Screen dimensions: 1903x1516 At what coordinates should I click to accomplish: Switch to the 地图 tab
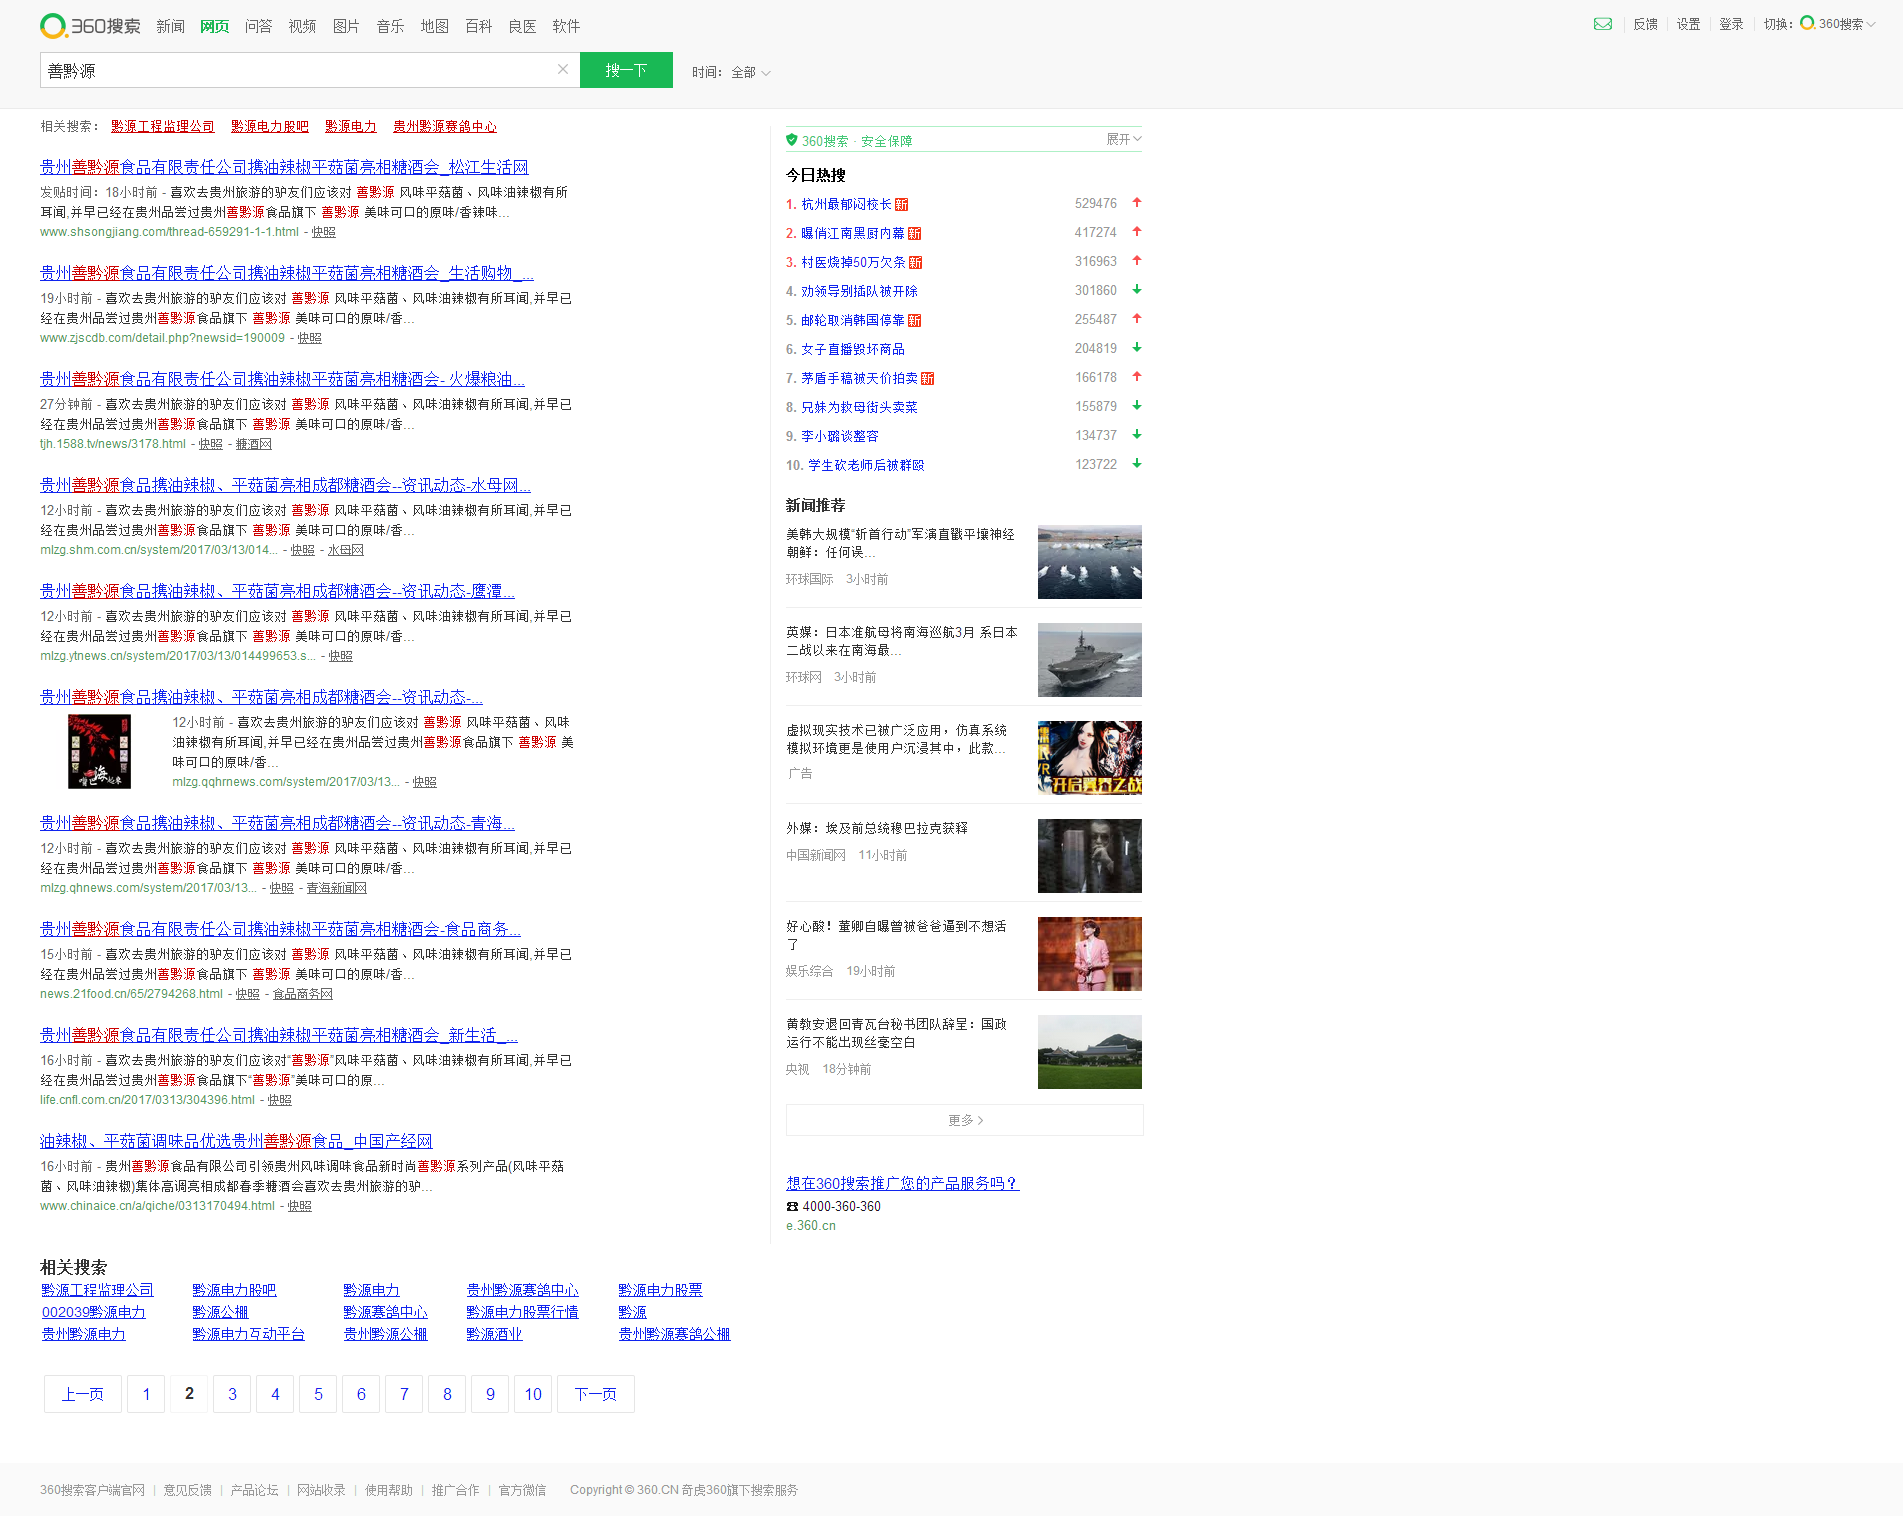[x=434, y=26]
